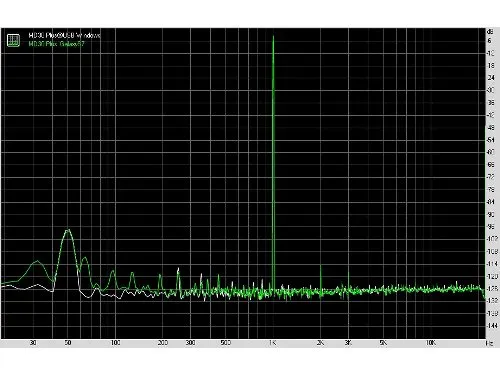Click the -30 dB axis label

[x=491, y=90]
